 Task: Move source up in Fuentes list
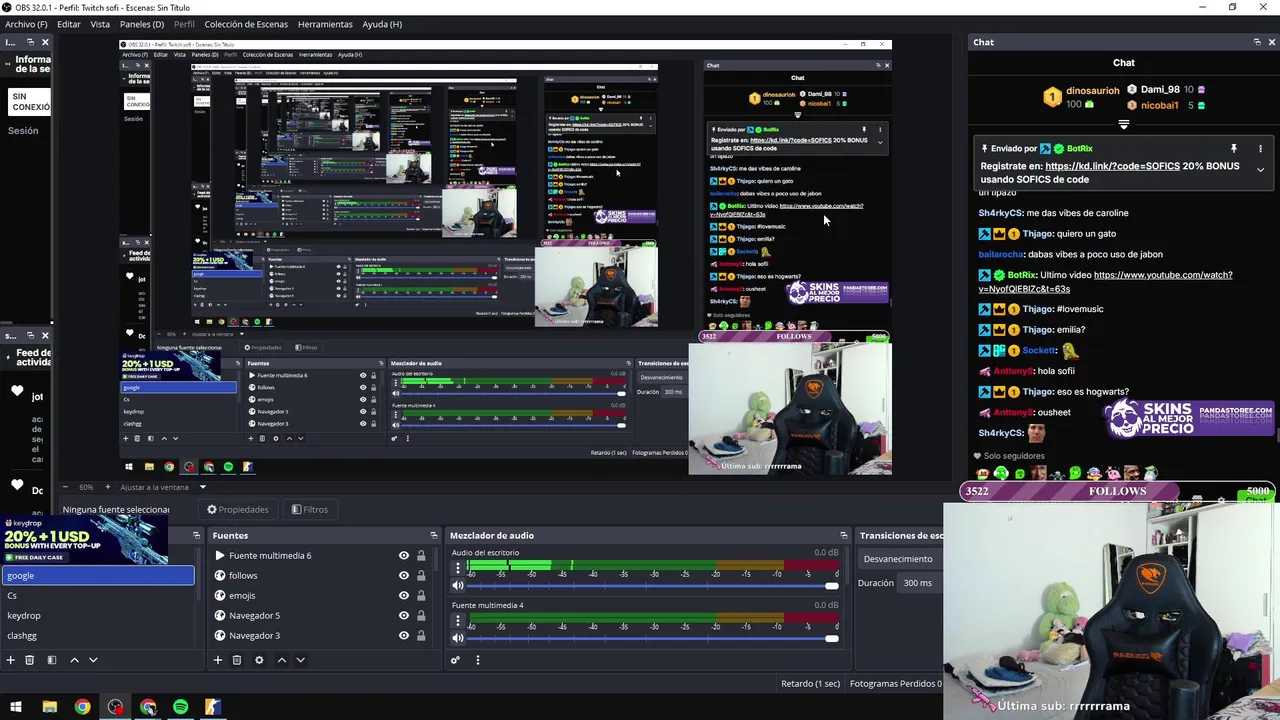(281, 660)
